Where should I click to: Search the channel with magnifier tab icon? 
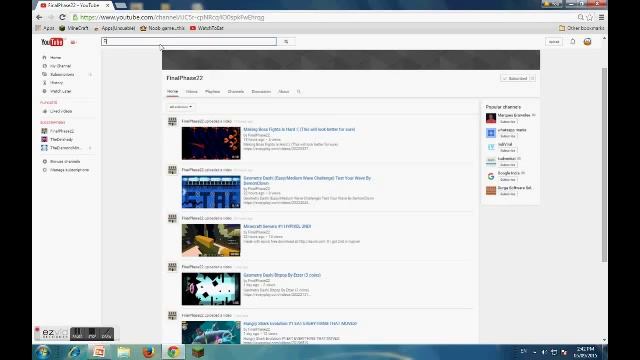[x=298, y=92]
